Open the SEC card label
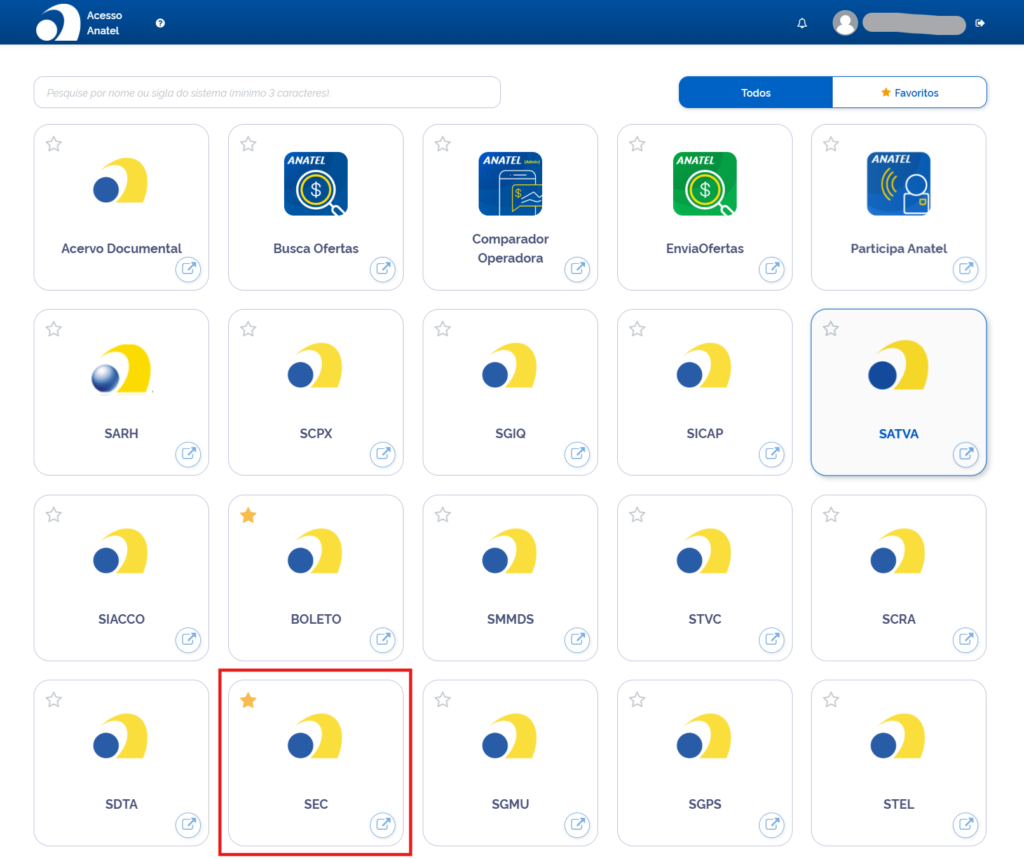The width and height of the screenshot is (1024, 859). (316, 804)
